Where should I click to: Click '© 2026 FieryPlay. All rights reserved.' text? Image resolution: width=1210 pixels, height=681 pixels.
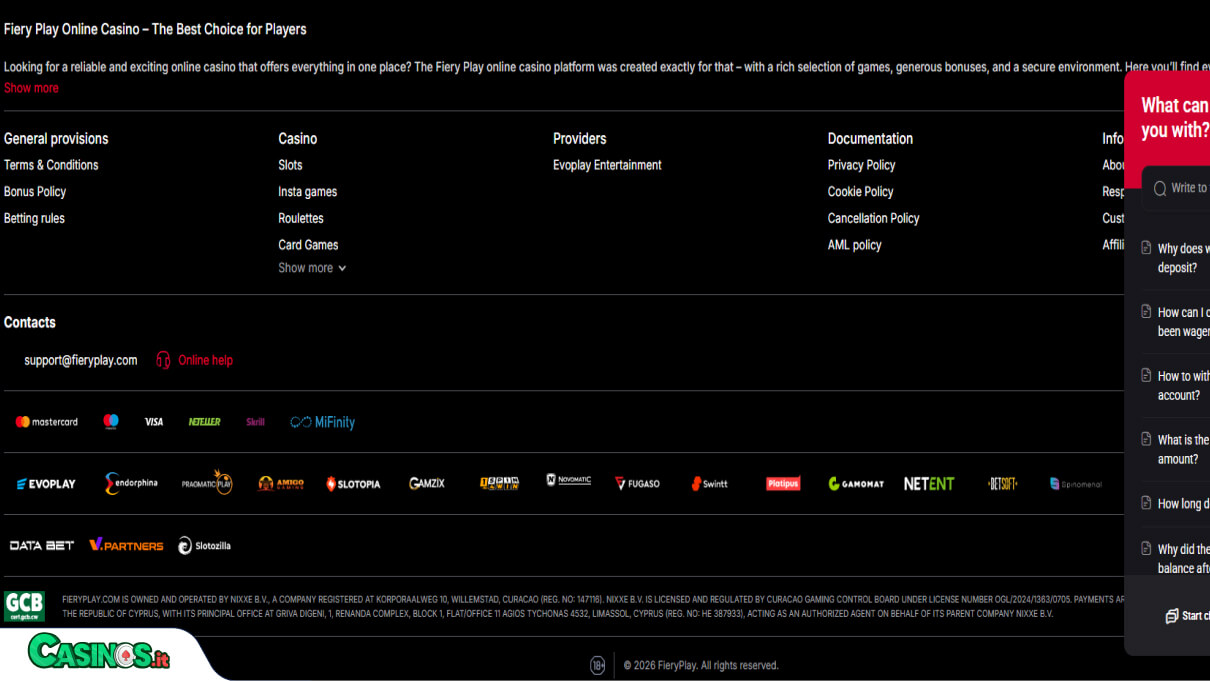[701, 665]
